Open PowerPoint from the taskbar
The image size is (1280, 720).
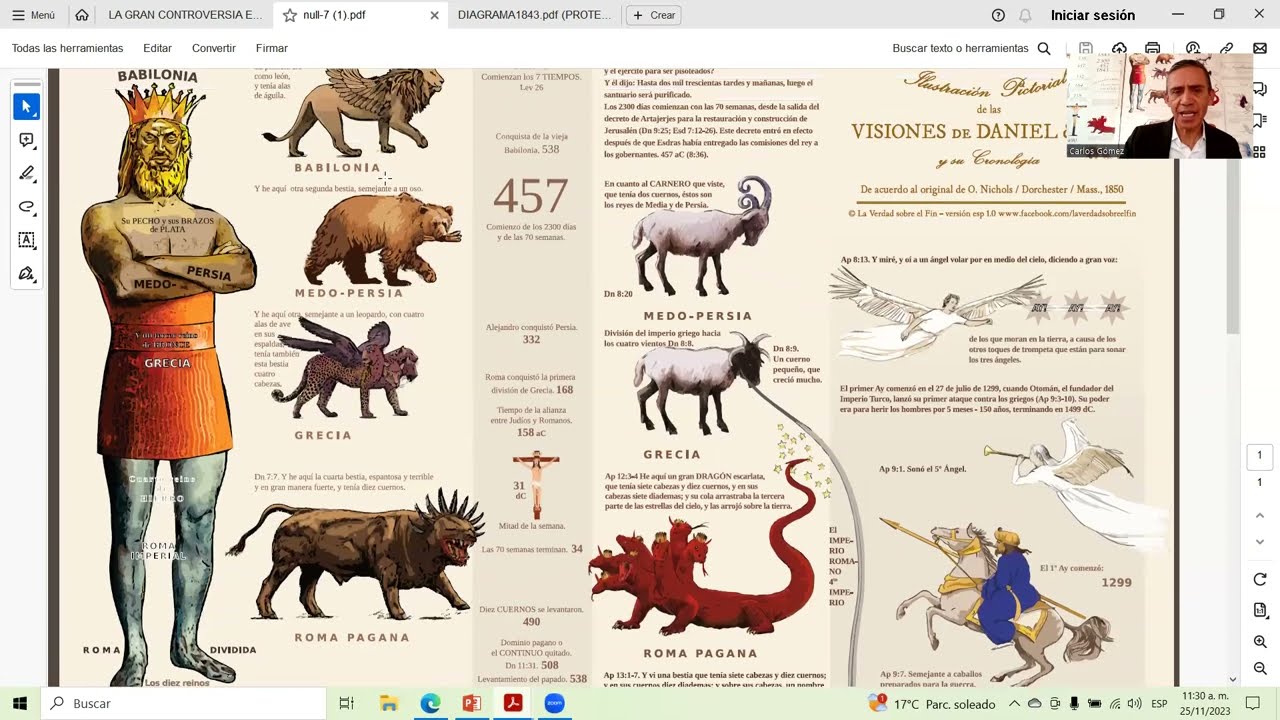tap(472, 703)
